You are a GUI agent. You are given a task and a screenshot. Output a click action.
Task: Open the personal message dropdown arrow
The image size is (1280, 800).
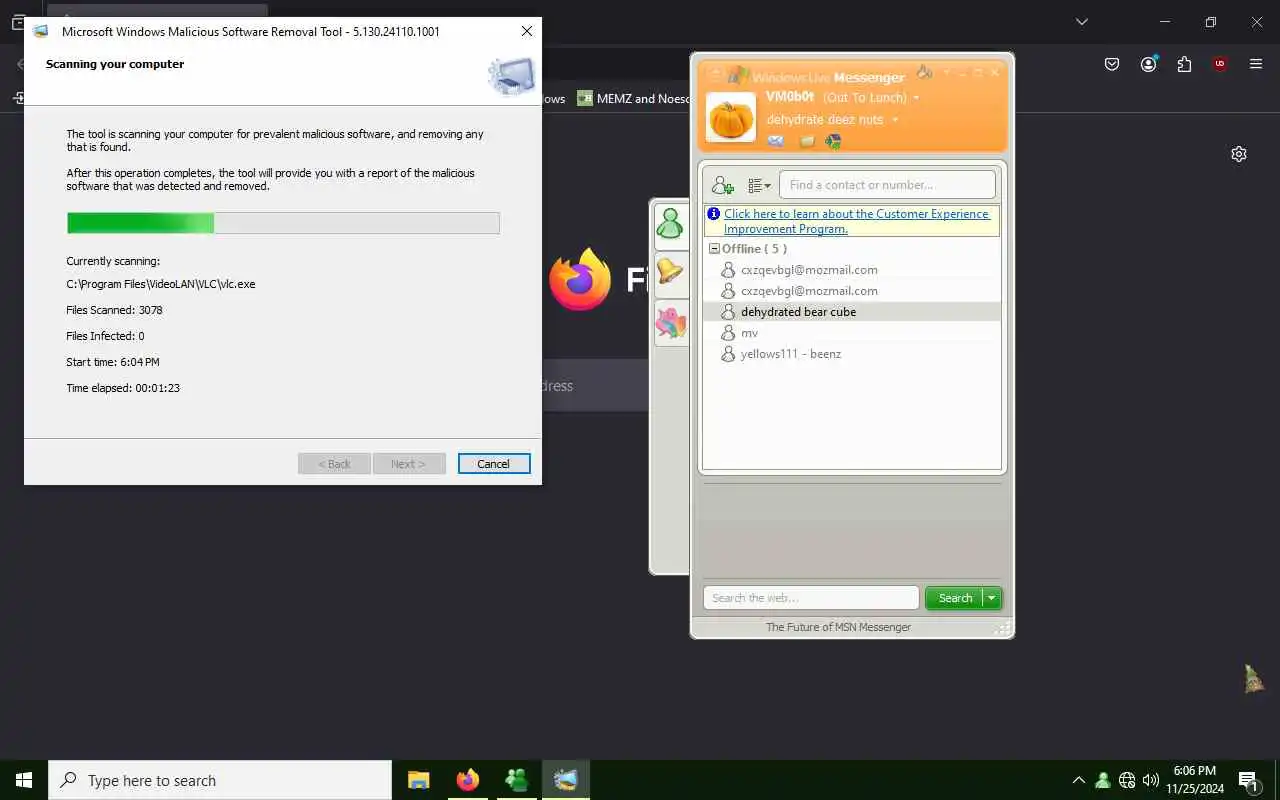895,120
